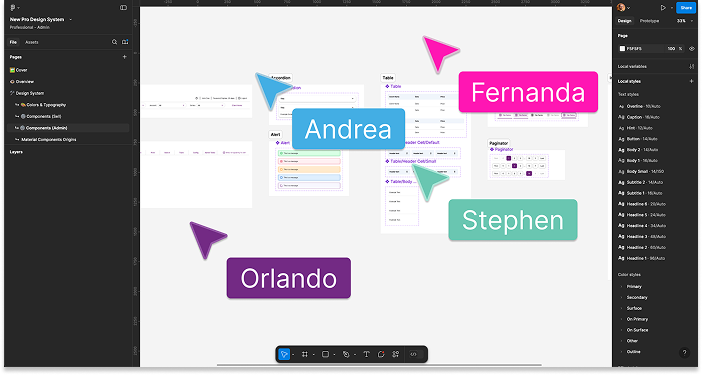The image size is (702, 375).
Task: Open the Figma main menu logo
Action: click(x=13, y=8)
